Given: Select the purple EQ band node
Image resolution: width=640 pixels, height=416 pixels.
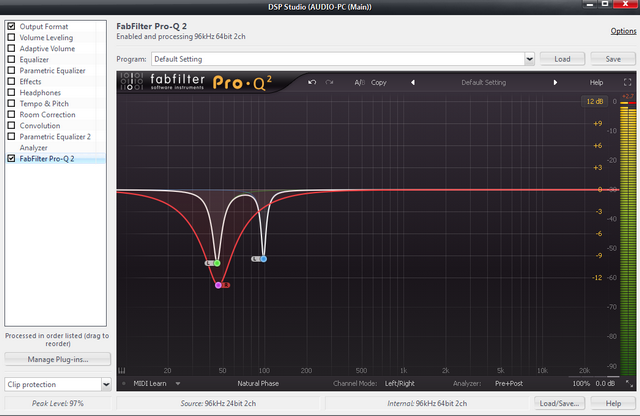Looking at the screenshot, I should [218, 285].
